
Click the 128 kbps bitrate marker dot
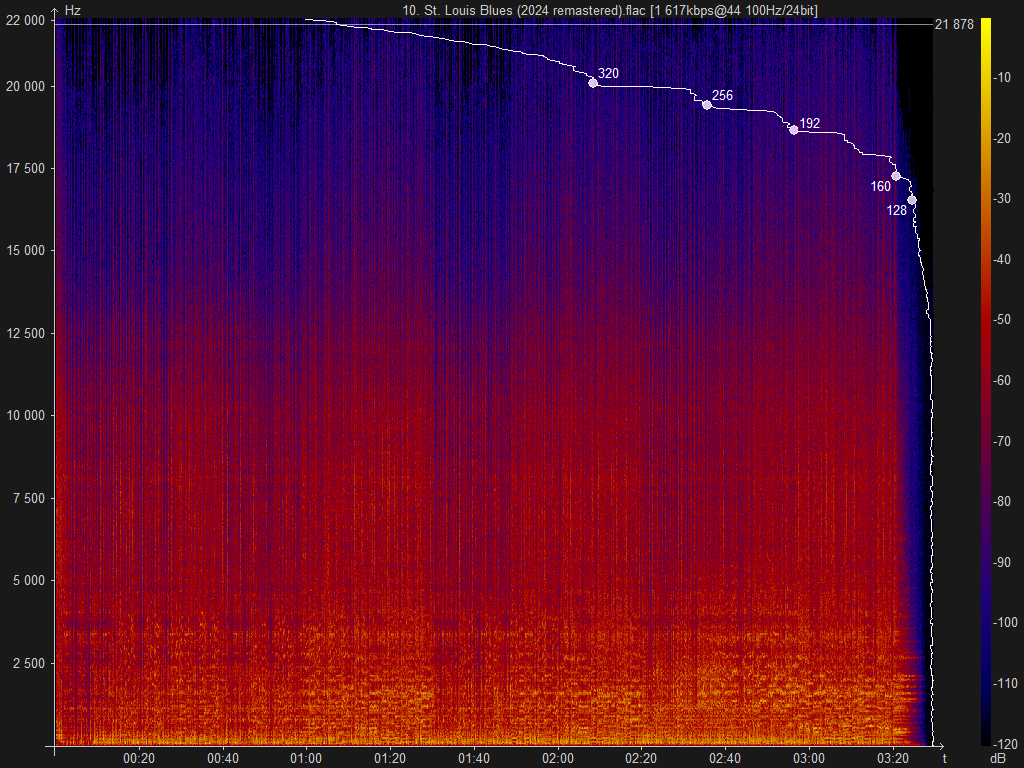click(x=912, y=200)
